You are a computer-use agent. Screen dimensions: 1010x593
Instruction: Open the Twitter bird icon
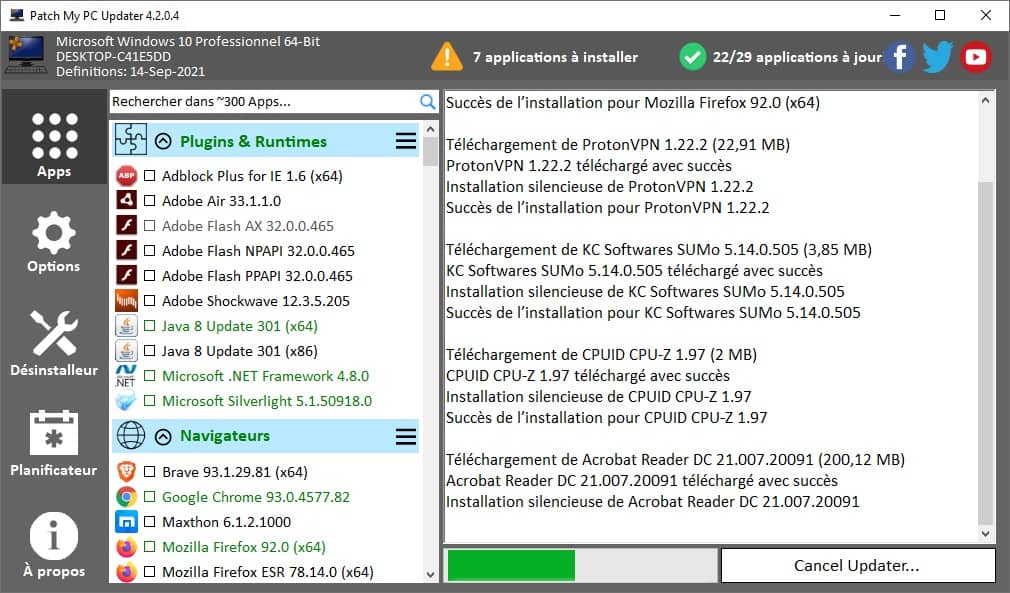pos(937,57)
